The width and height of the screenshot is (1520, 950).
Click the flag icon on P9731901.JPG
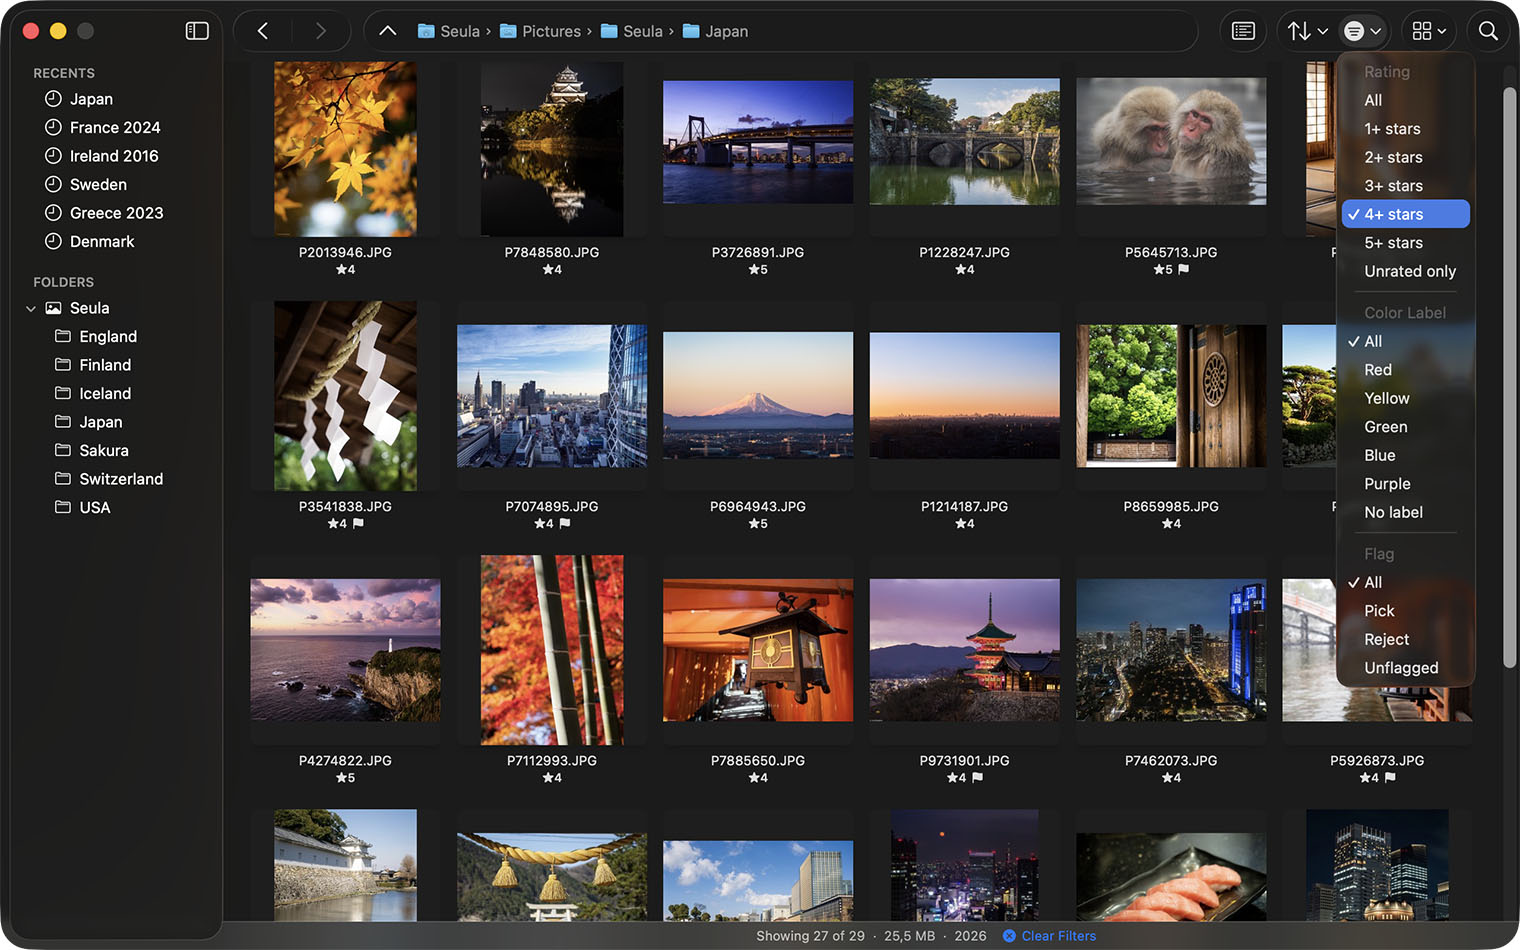click(x=978, y=777)
